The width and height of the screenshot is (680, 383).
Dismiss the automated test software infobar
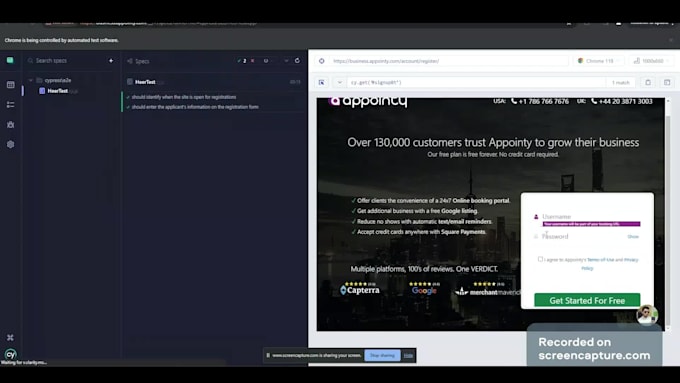(671, 40)
